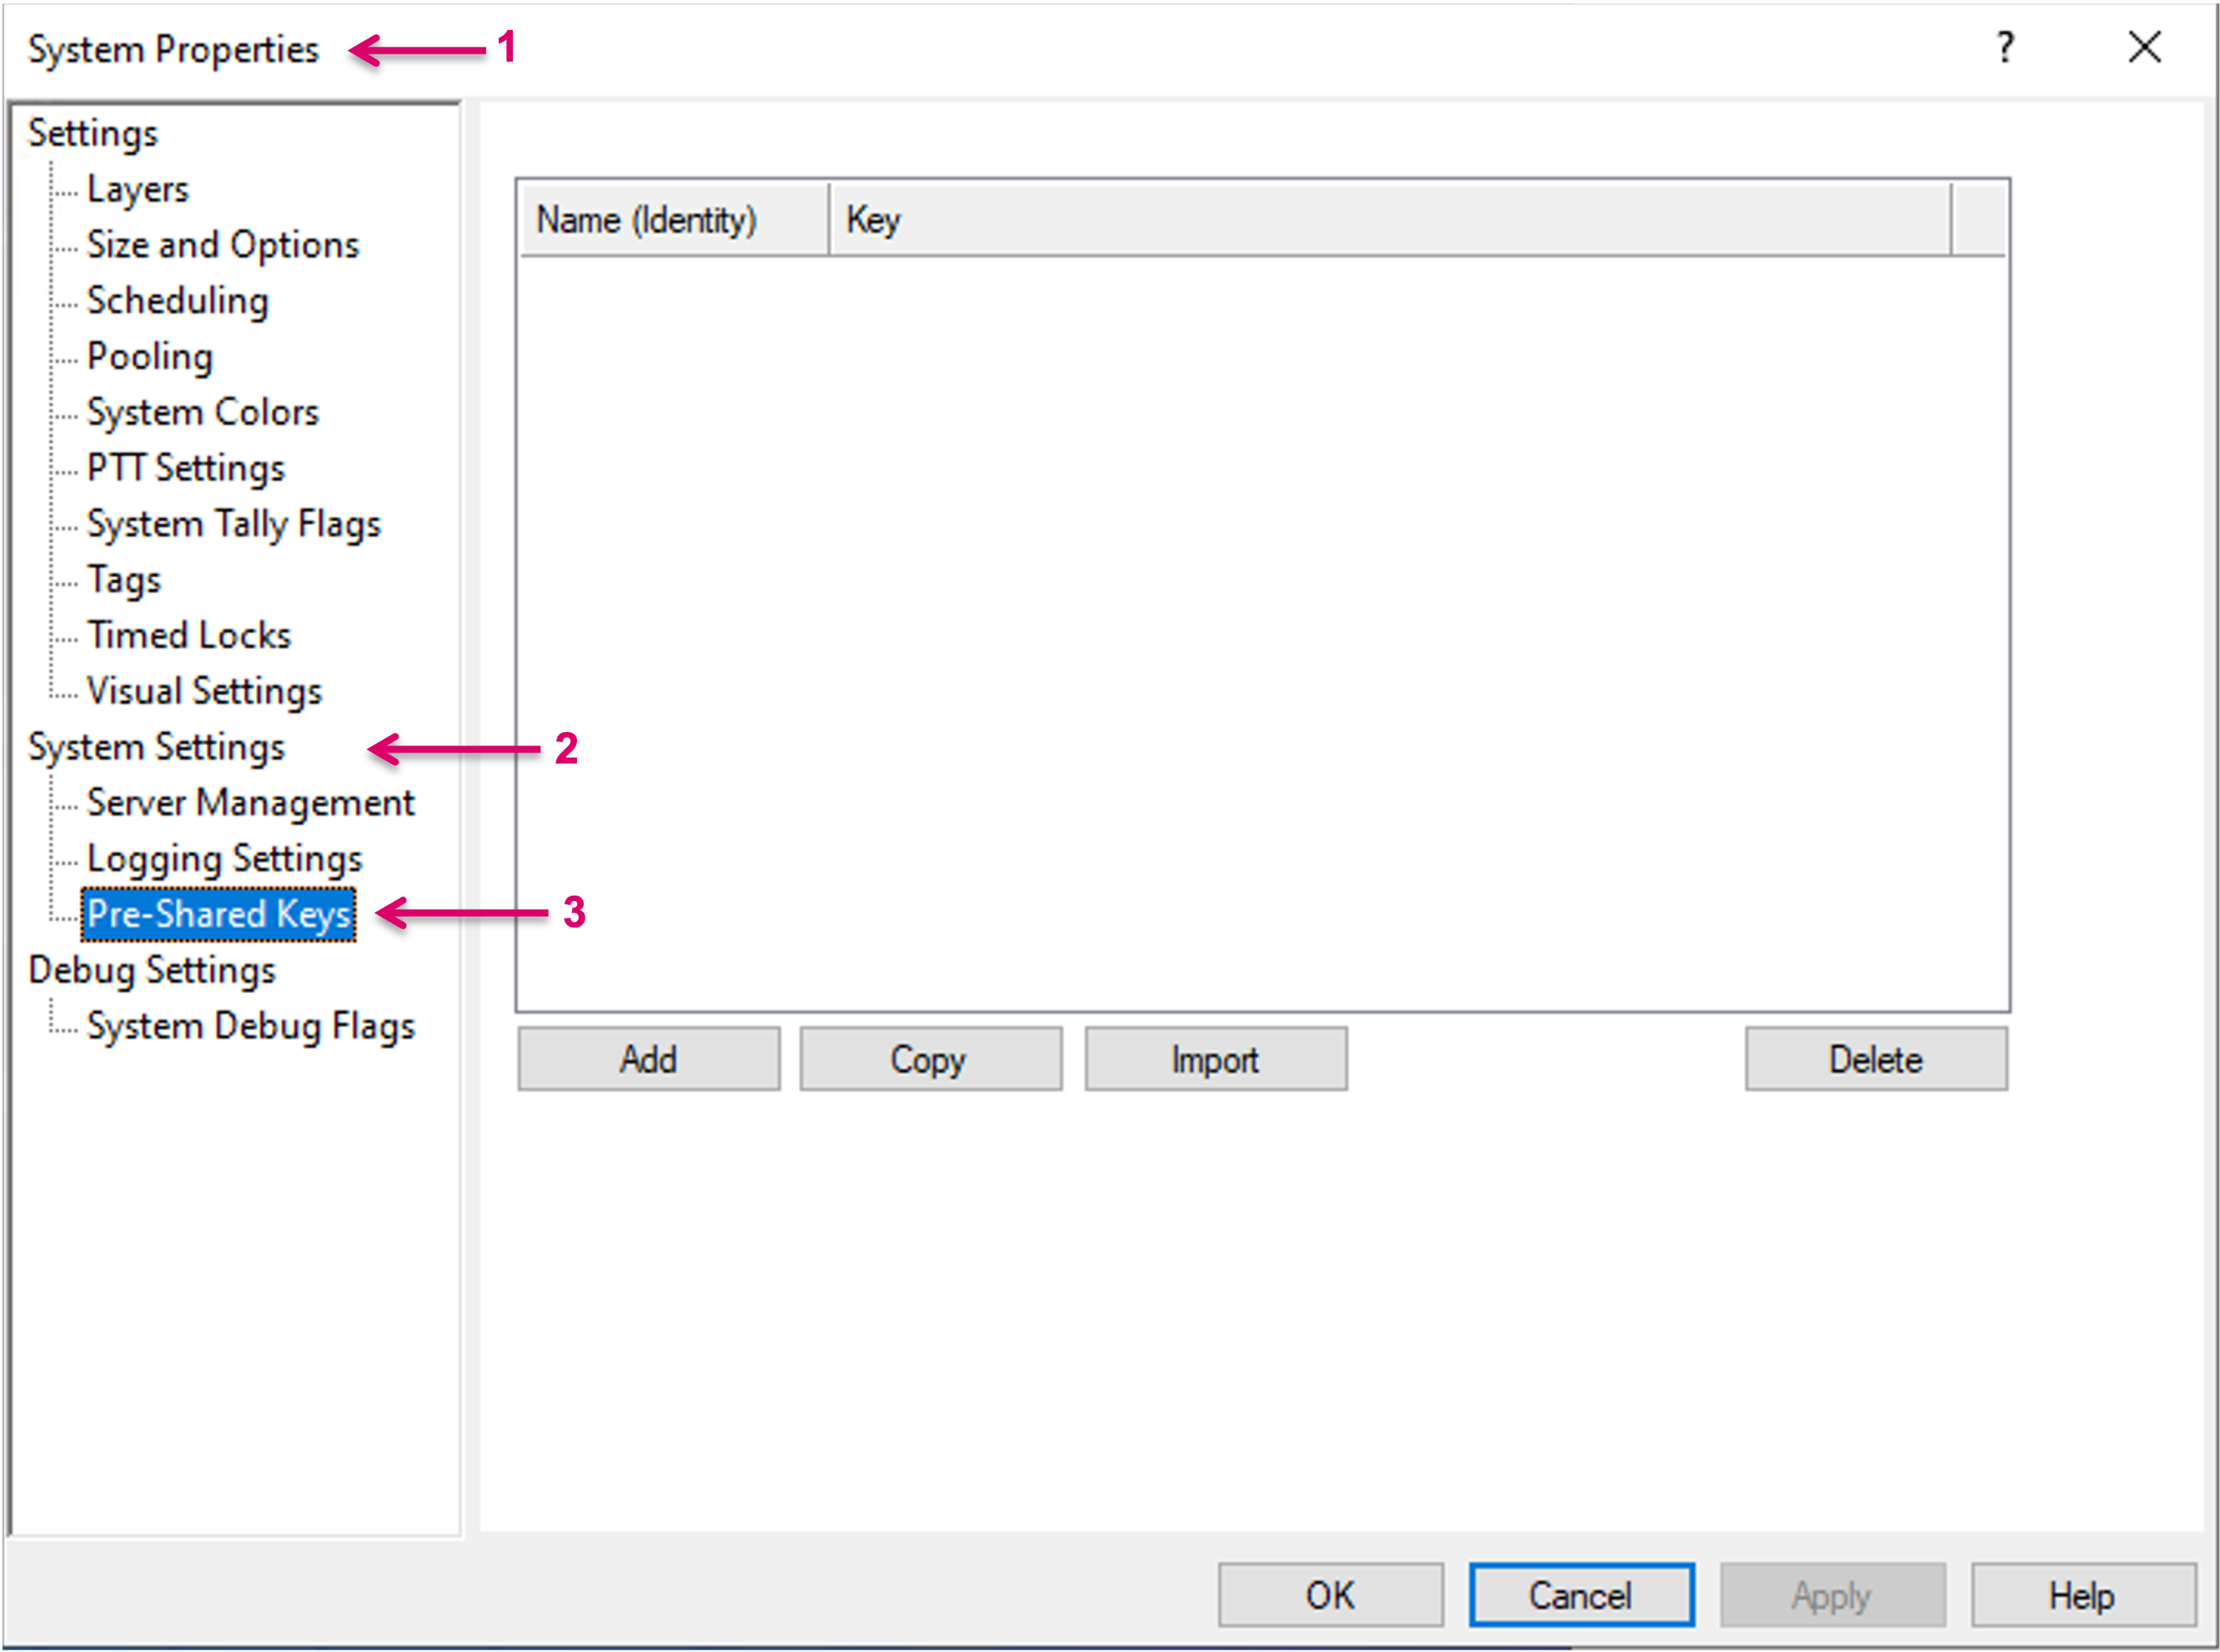Image resolution: width=2220 pixels, height=1652 pixels.
Task: Select System Colors in settings tree
Action: pos(202,412)
